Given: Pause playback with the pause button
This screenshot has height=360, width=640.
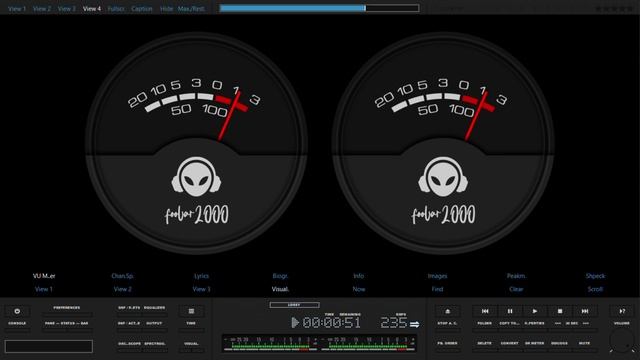Looking at the screenshot, I should (510, 311).
